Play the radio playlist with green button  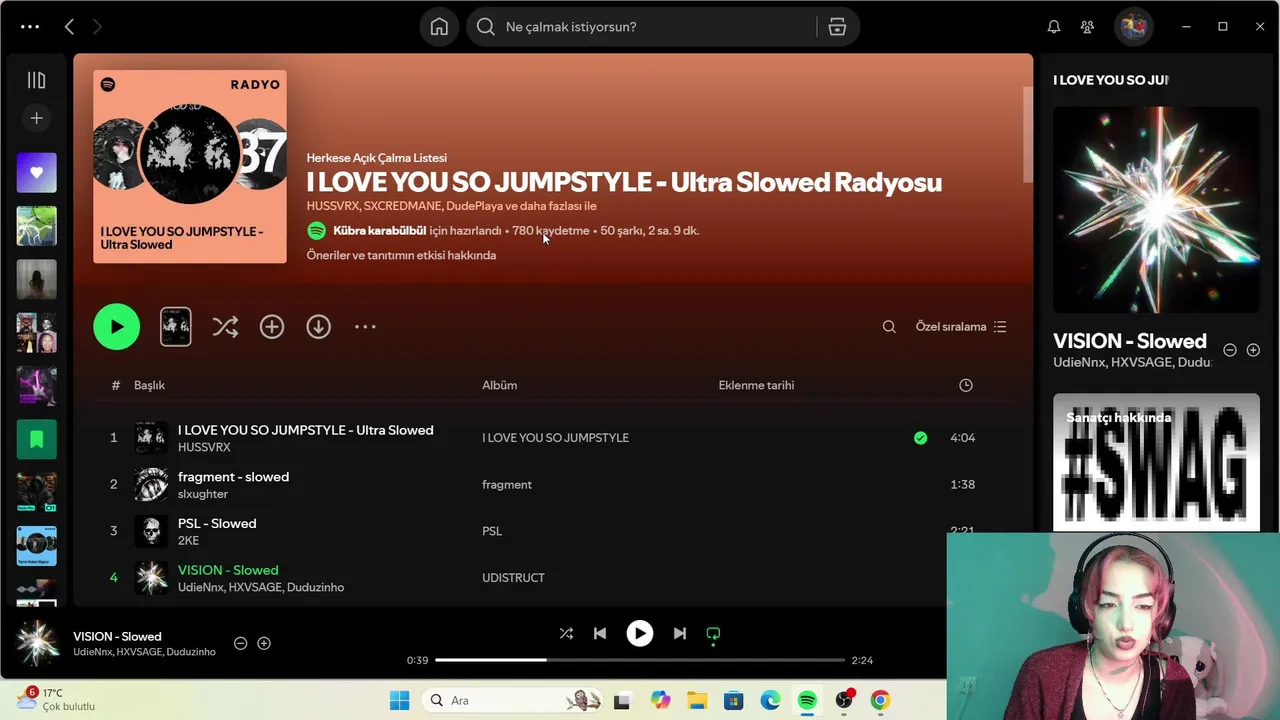pos(117,327)
